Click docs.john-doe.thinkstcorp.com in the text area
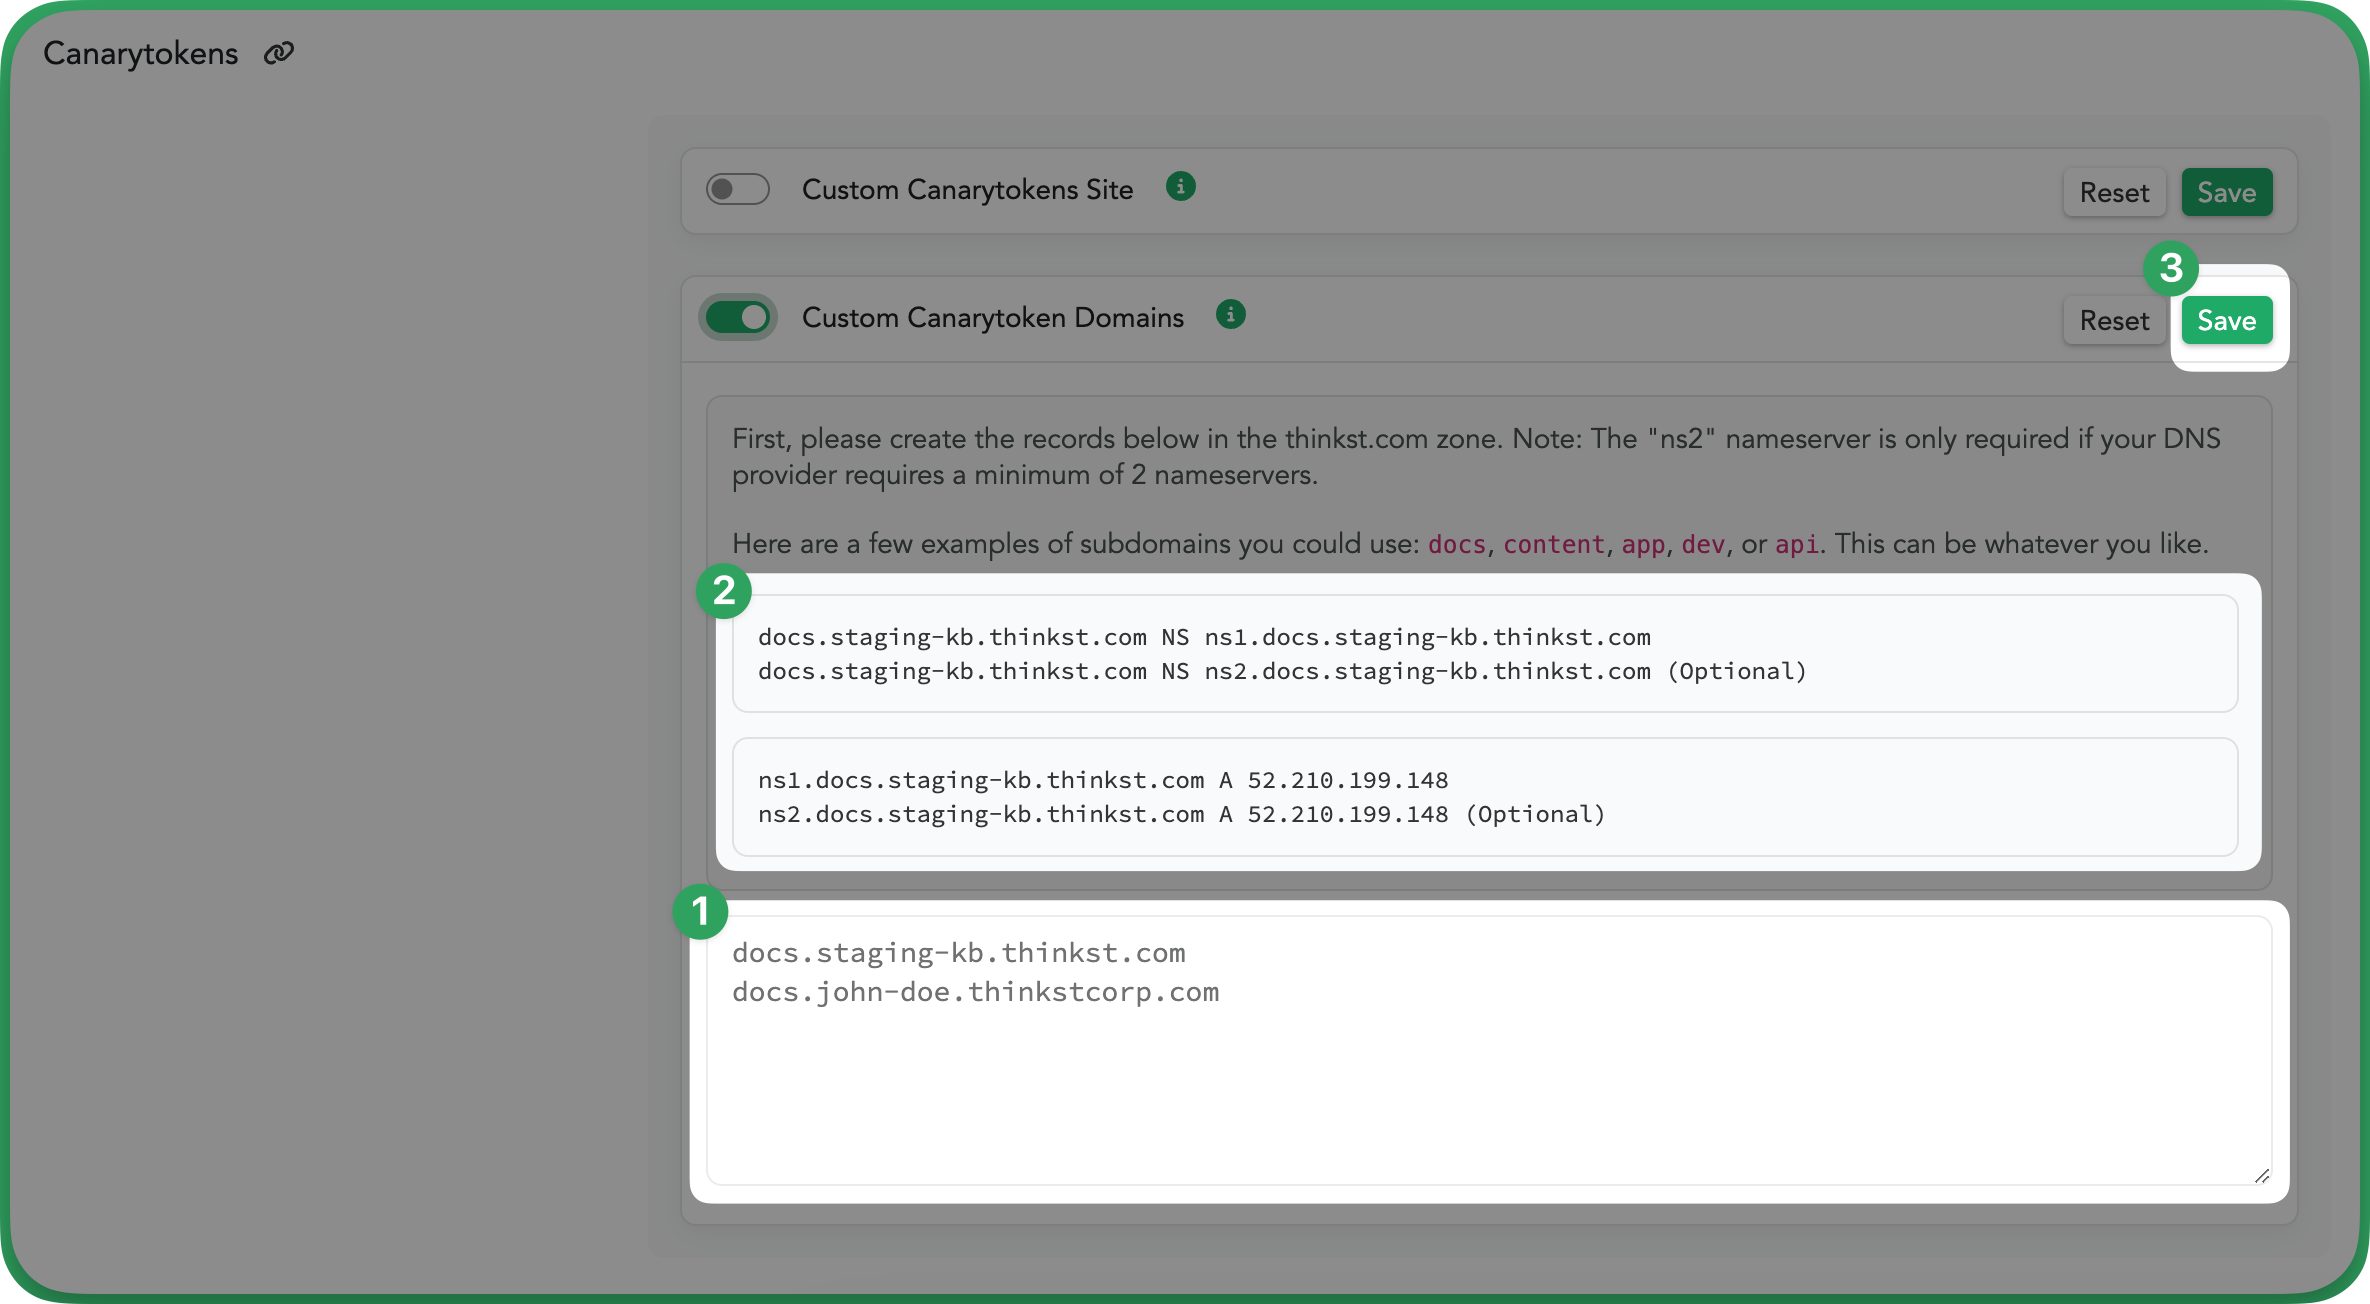2370x1304 pixels. point(975,992)
